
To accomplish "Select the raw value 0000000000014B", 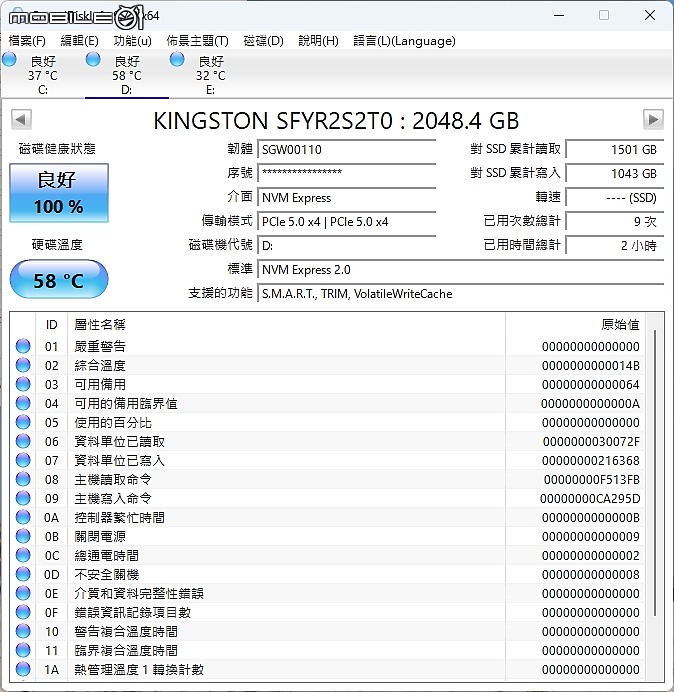I will [x=591, y=365].
